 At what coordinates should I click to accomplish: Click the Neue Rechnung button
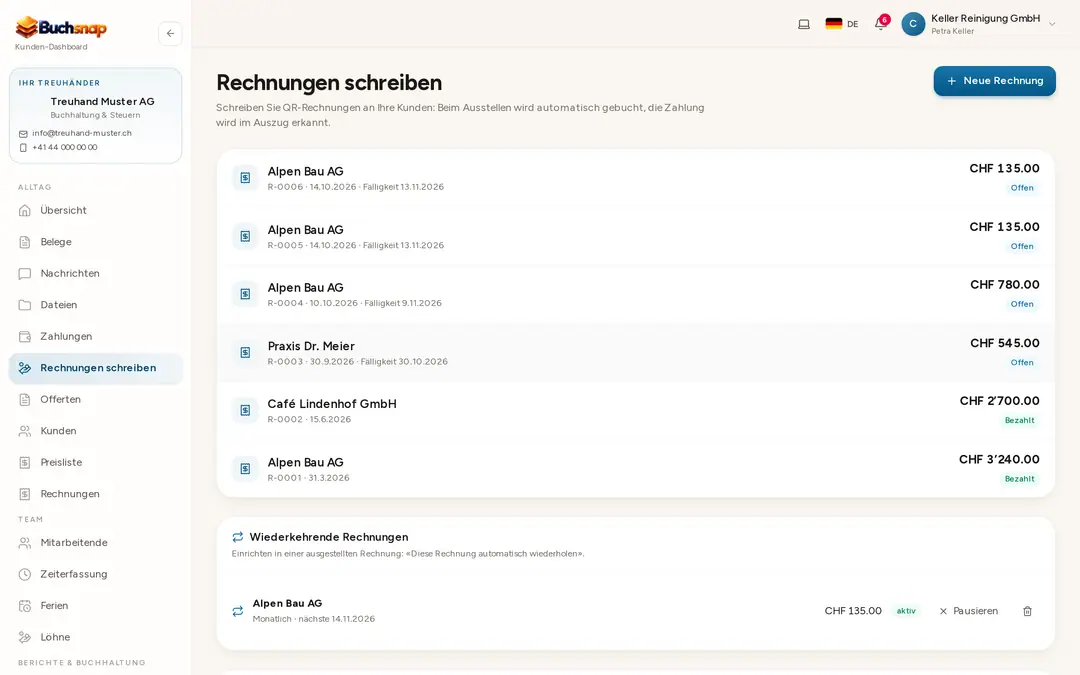pos(994,81)
